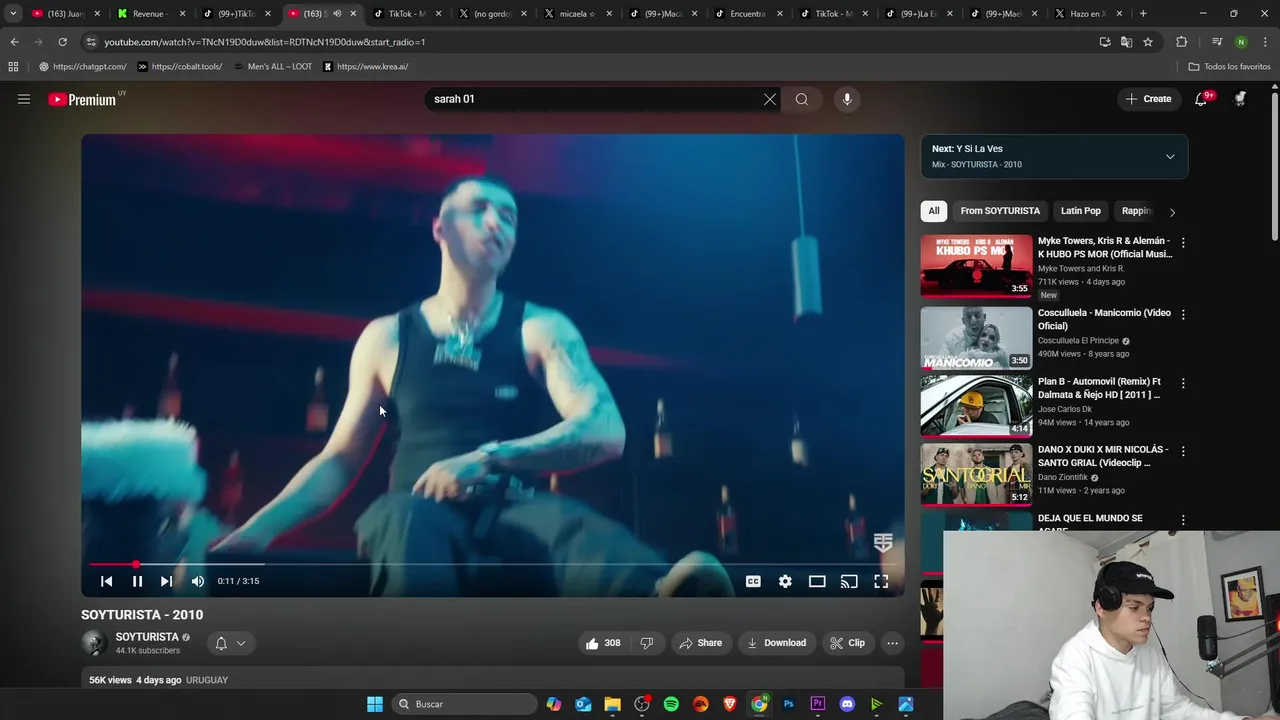Screen dimensions: 1280x720
Task: Click the page vertical scrollbar
Action: pos(1274,165)
